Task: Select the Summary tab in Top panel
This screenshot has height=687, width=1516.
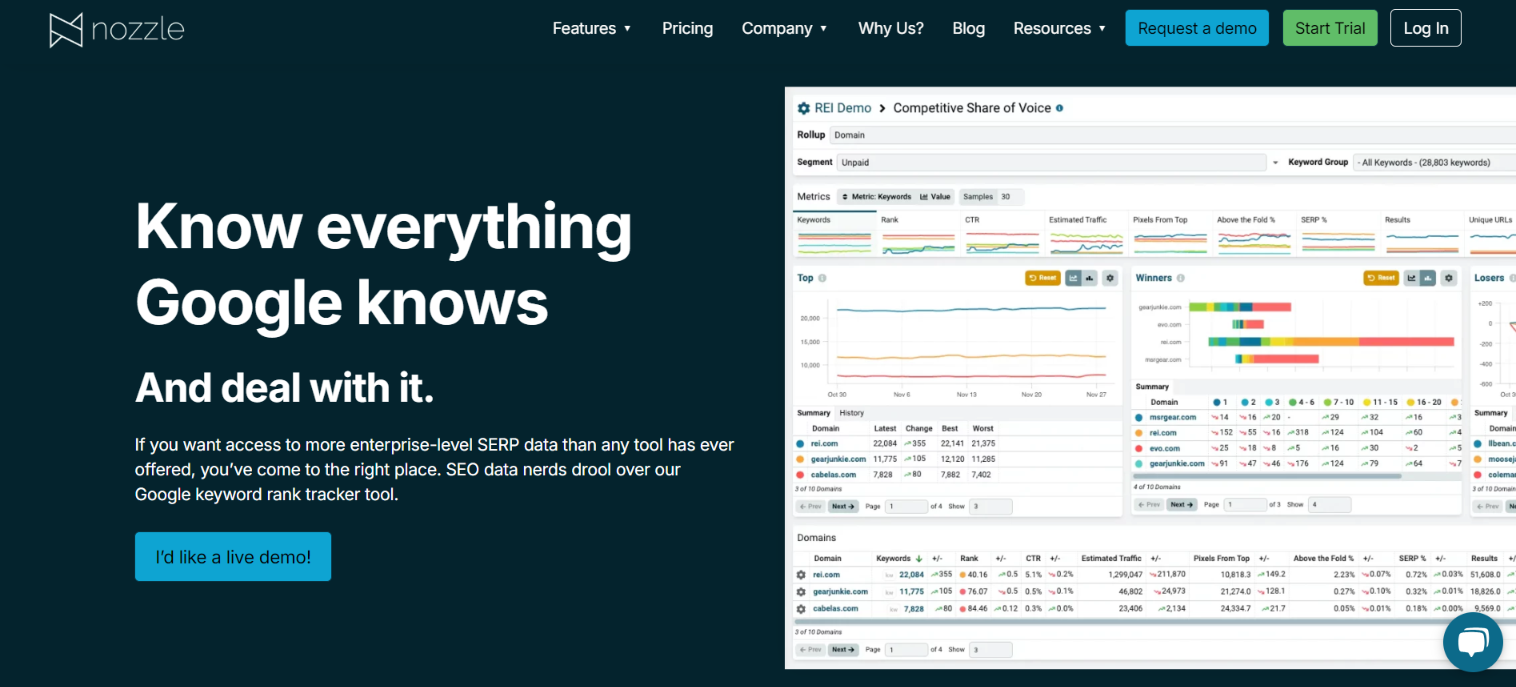Action: coord(814,413)
